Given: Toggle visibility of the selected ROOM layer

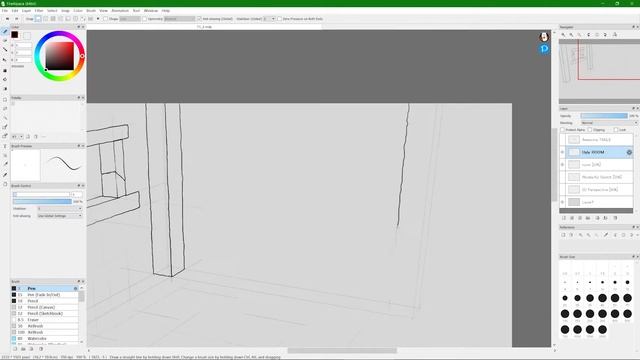Looking at the screenshot, I should [x=562, y=152].
